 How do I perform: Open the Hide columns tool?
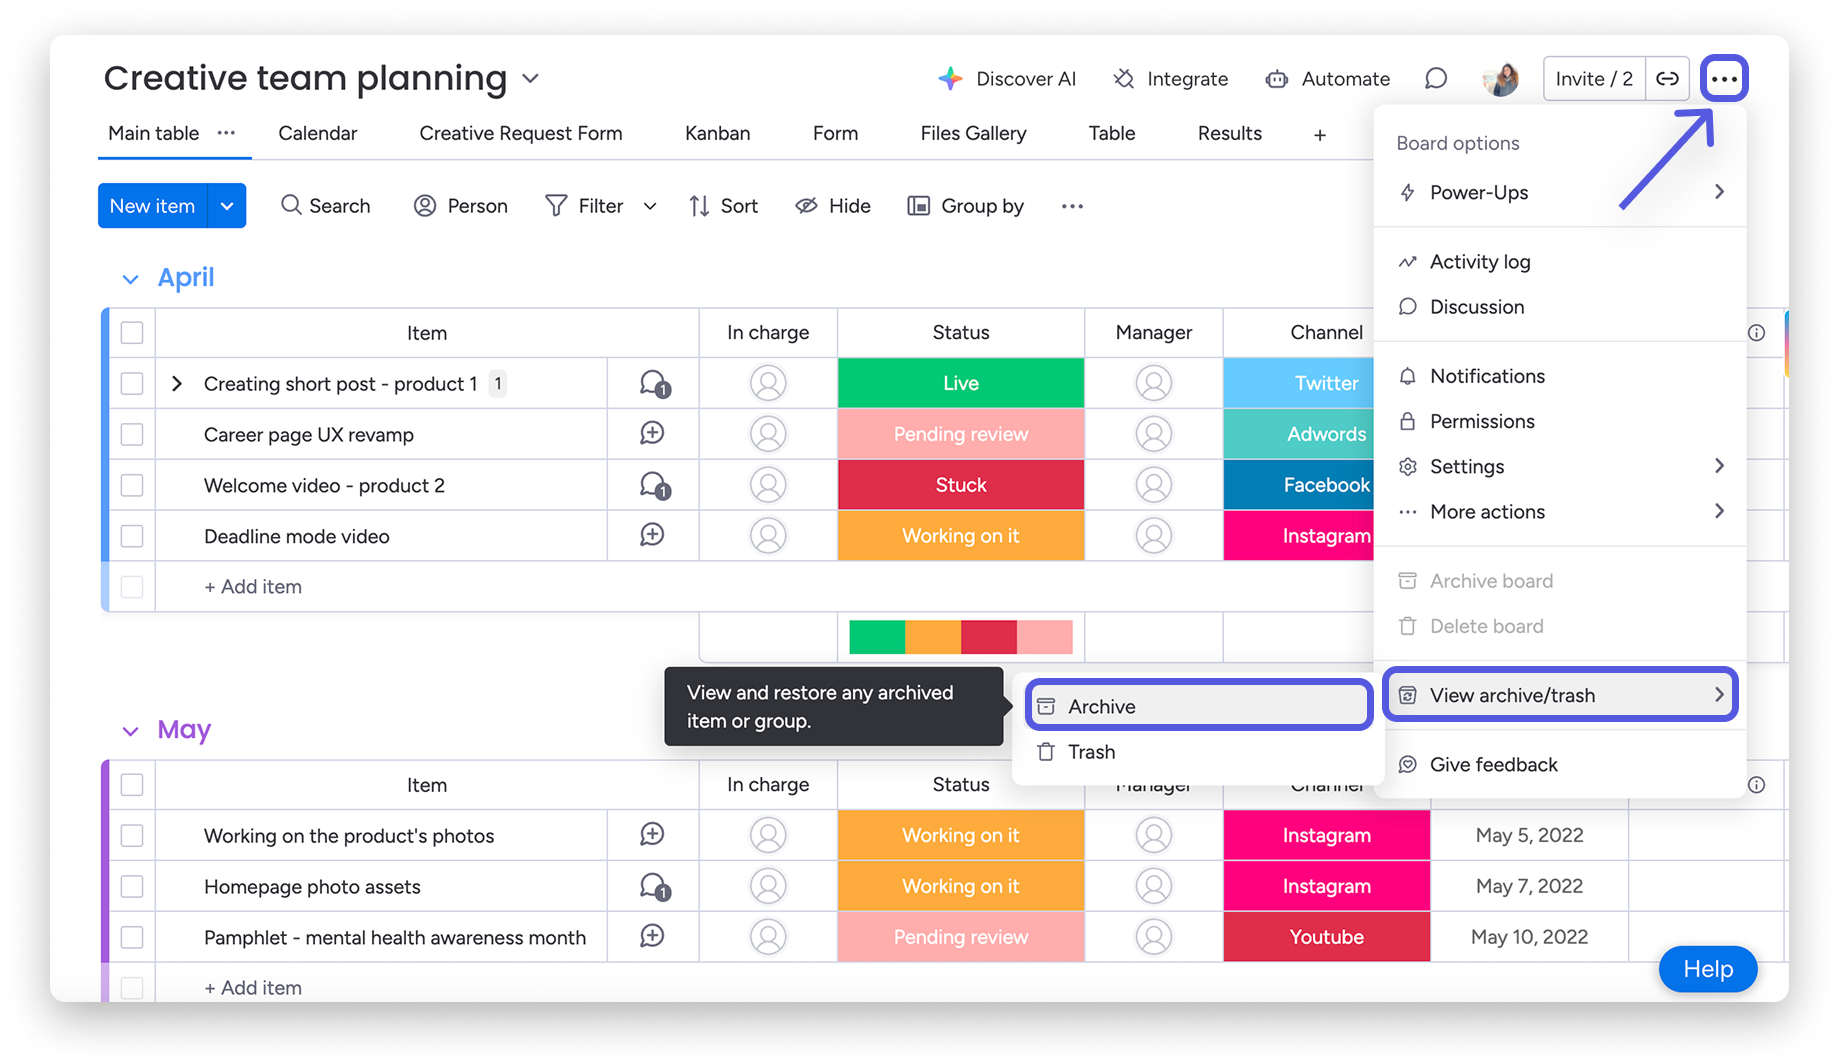832,205
